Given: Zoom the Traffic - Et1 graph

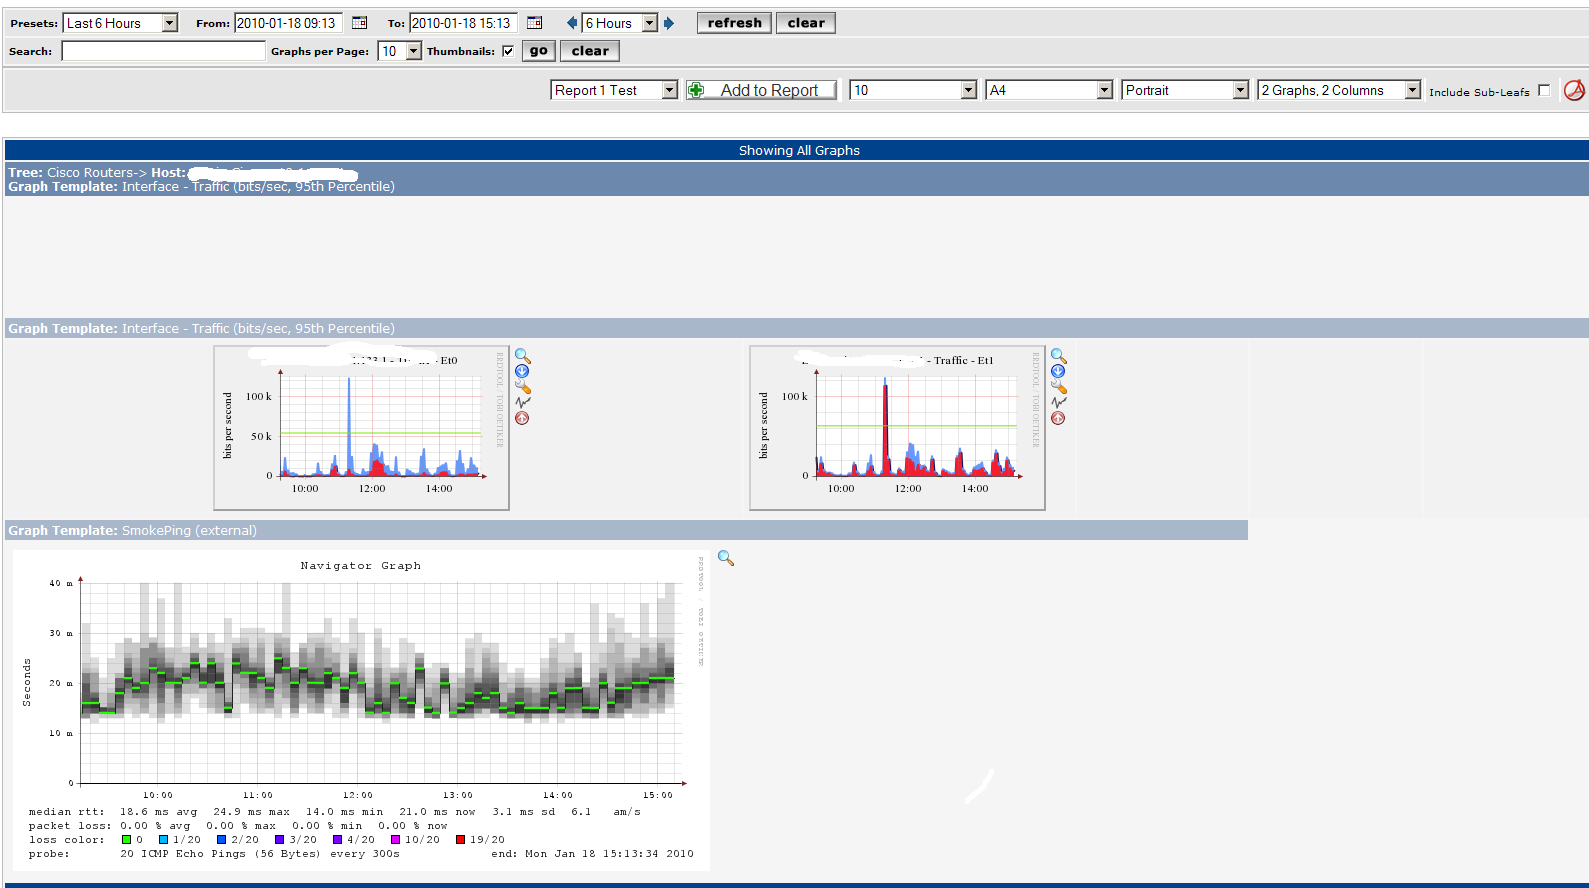Looking at the screenshot, I should (1059, 356).
